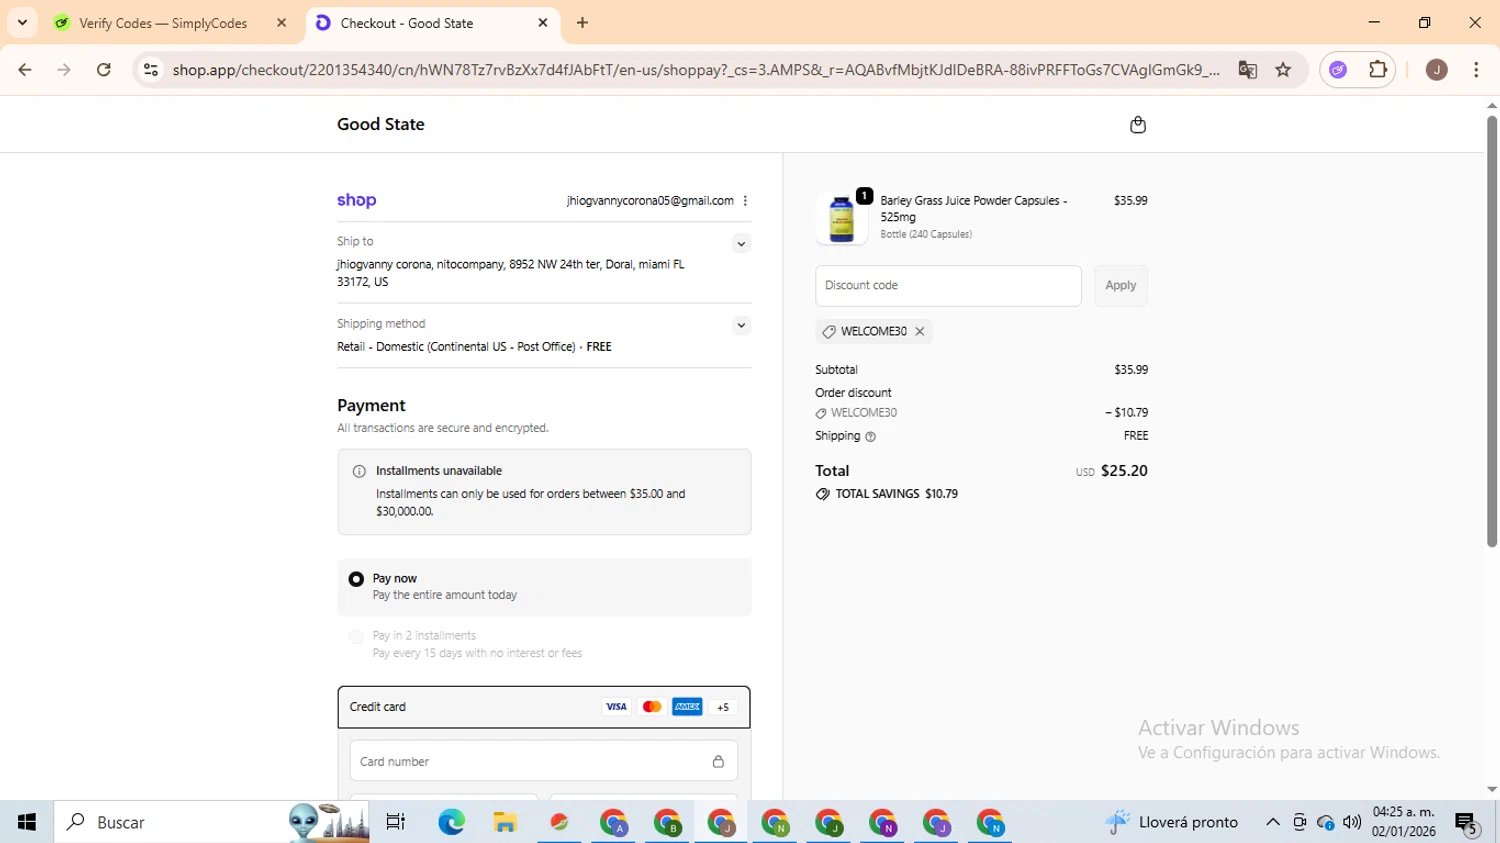The image size is (1500, 843).
Task: Select the Pay in 2 installments radio
Action: (356, 636)
